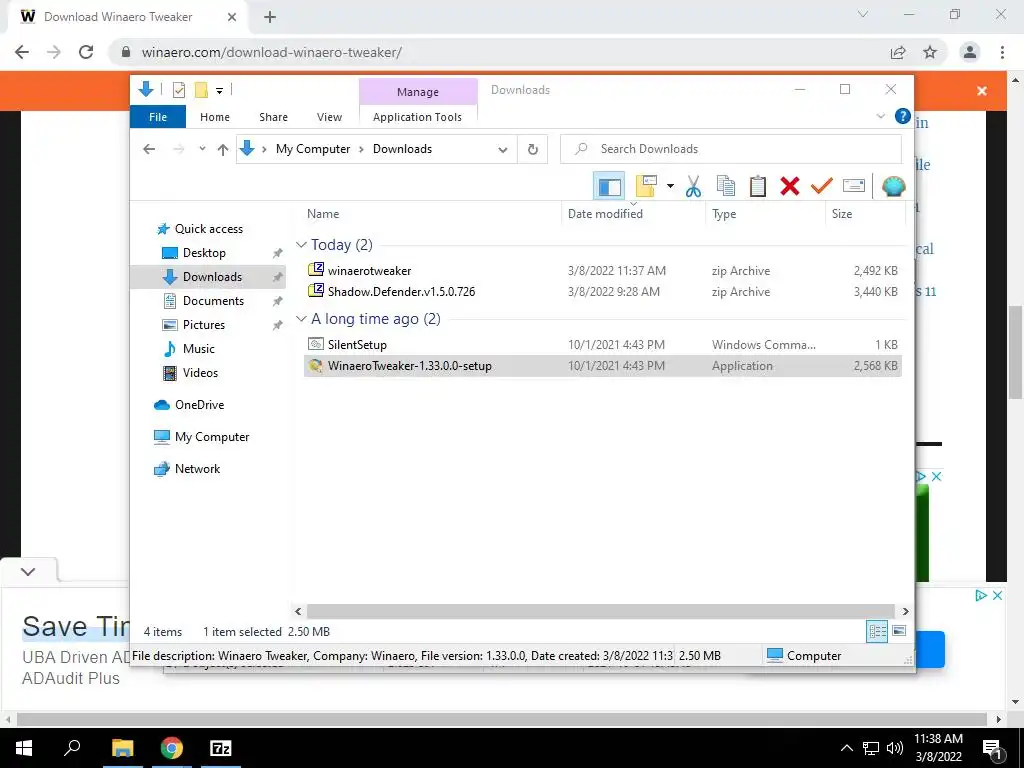
Task: Open the File tab
Action: pos(158,117)
